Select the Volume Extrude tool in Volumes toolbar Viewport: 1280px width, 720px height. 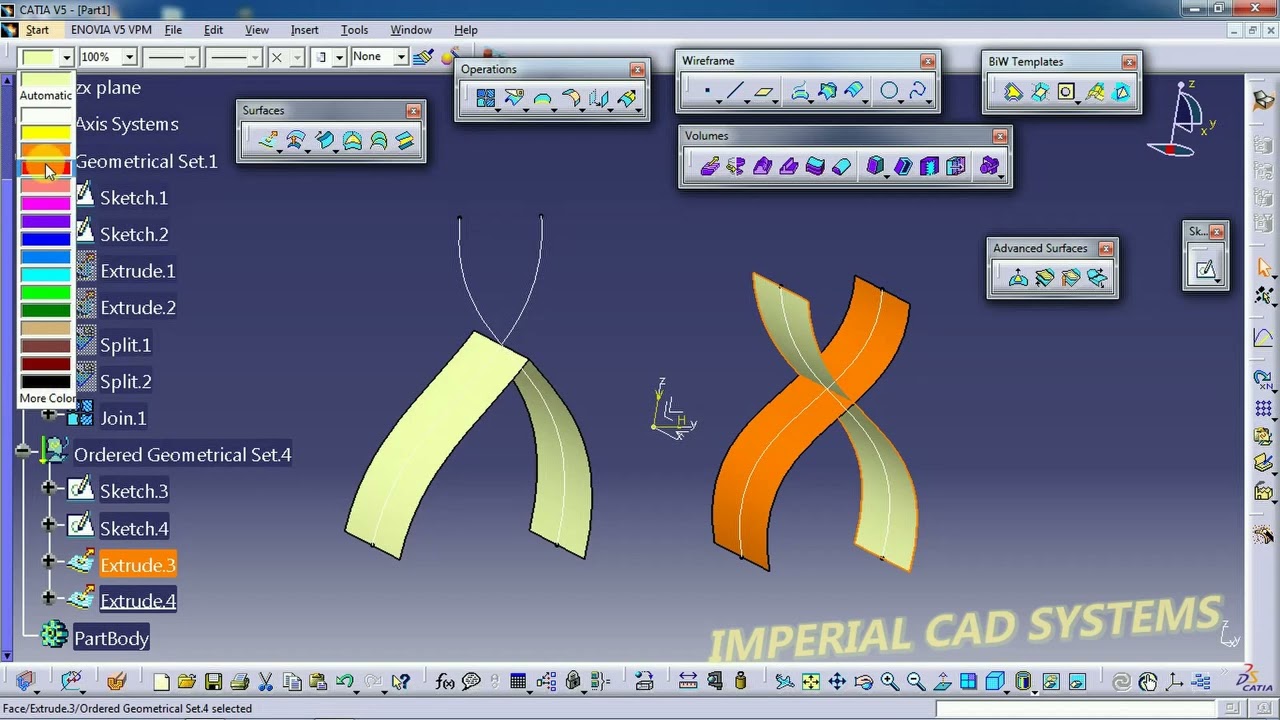(709, 166)
